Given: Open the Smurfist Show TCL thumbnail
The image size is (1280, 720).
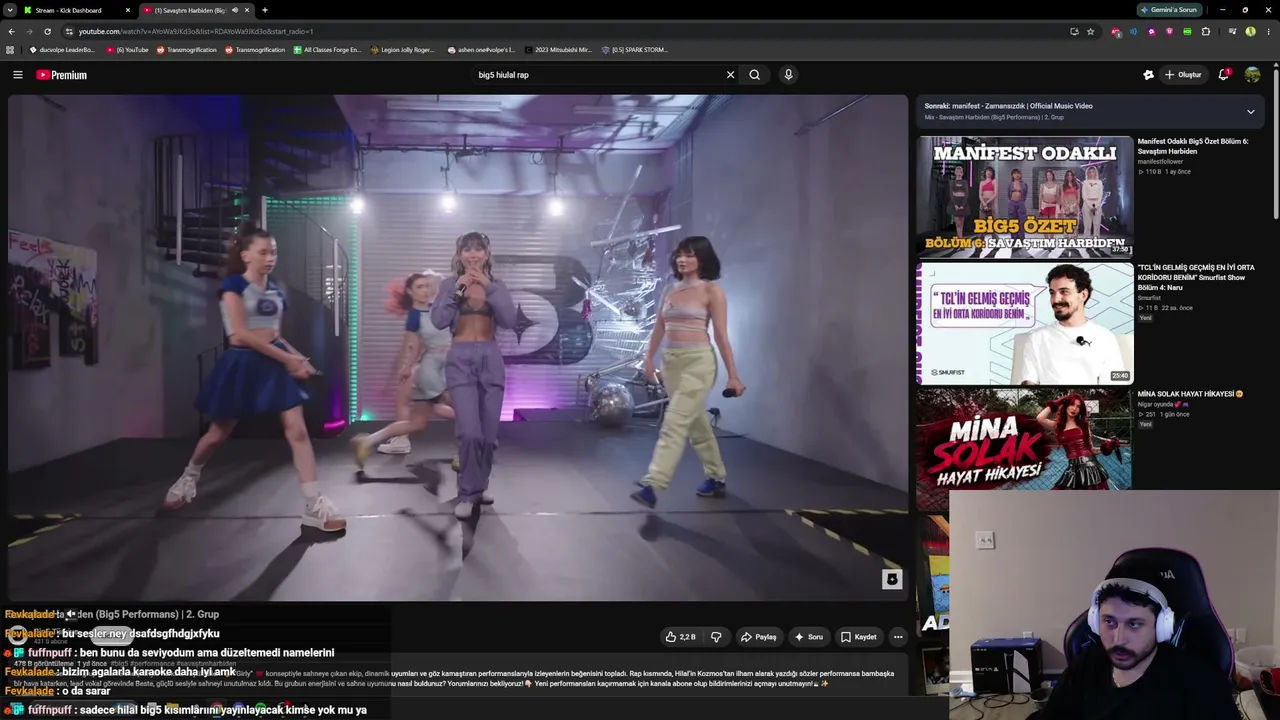Looking at the screenshot, I should (x=1025, y=323).
